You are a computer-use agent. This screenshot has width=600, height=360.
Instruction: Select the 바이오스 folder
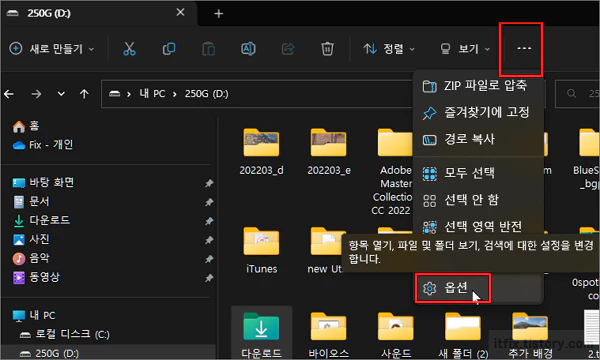(329, 335)
